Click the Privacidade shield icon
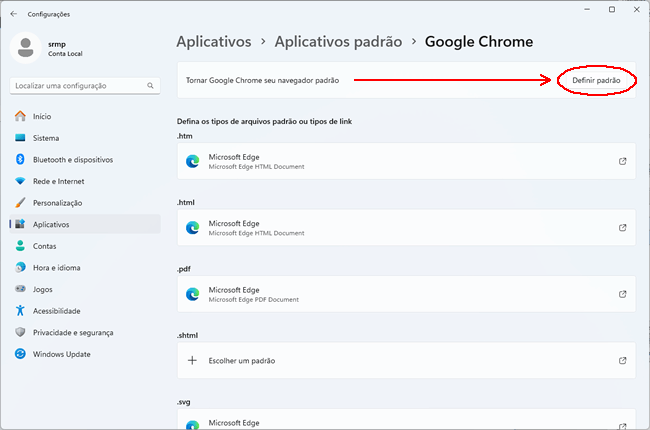Image resolution: width=650 pixels, height=430 pixels. pos(20,332)
